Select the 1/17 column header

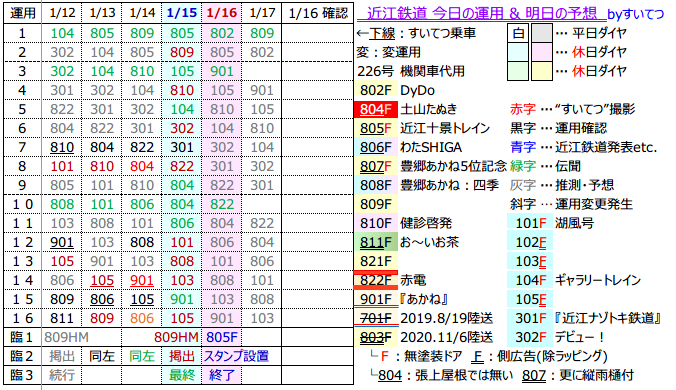pyautogui.click(x=262, y=13)
